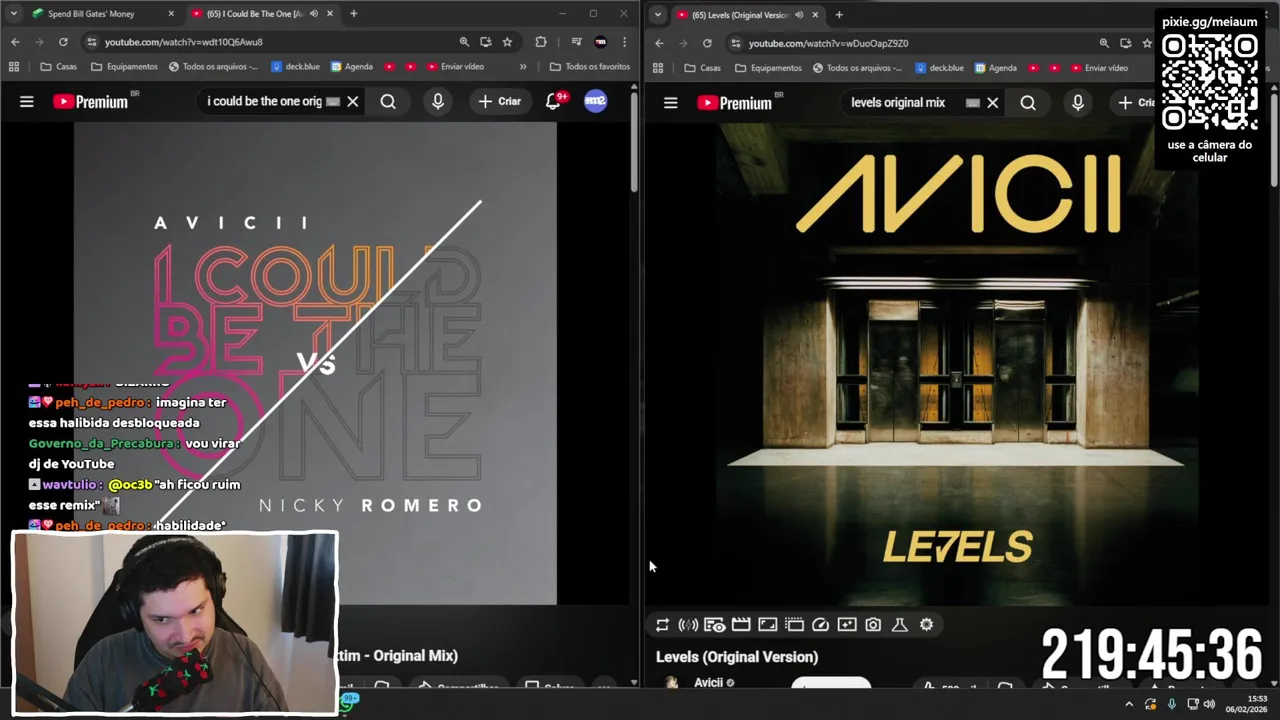Open enhancer settings gear icon
Viewport: 1280px width, 720px height.
point(926,625)
